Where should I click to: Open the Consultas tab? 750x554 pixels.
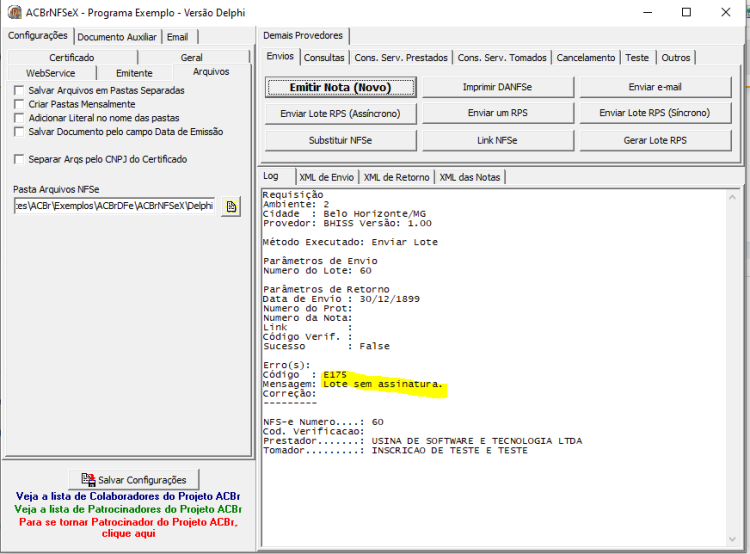[324, 58]
